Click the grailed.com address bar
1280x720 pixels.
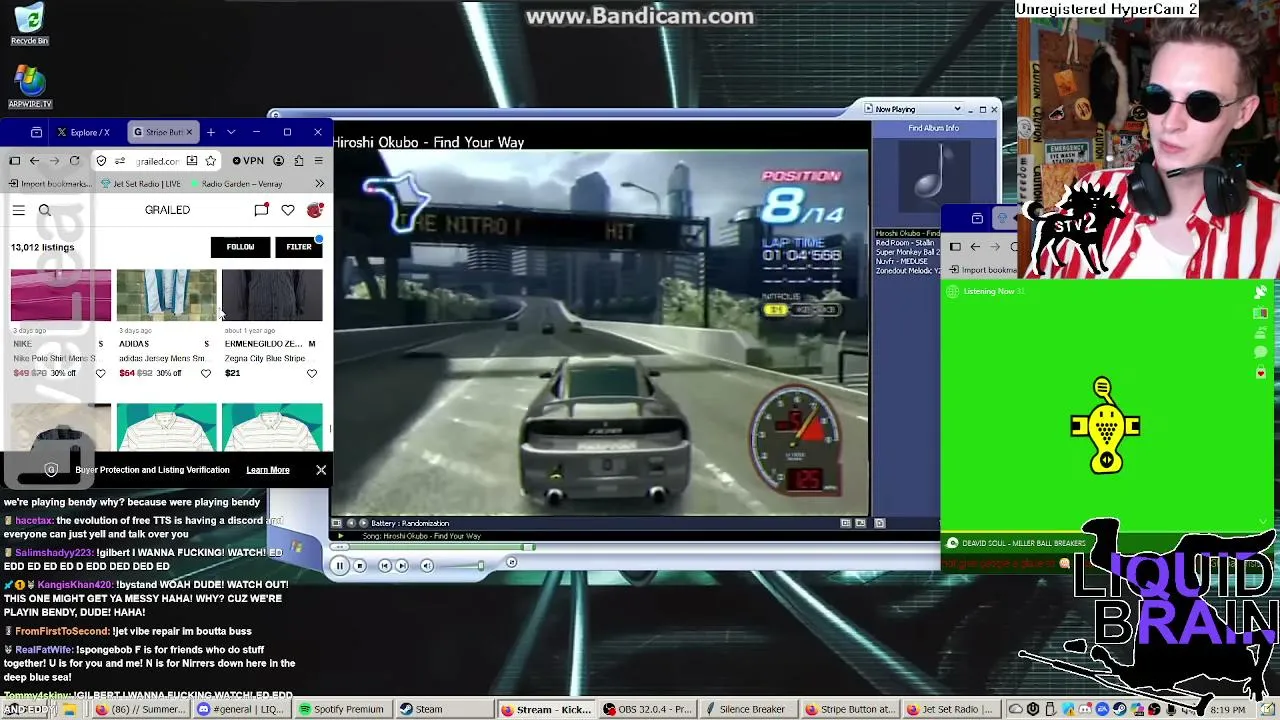tap(158, 161)
